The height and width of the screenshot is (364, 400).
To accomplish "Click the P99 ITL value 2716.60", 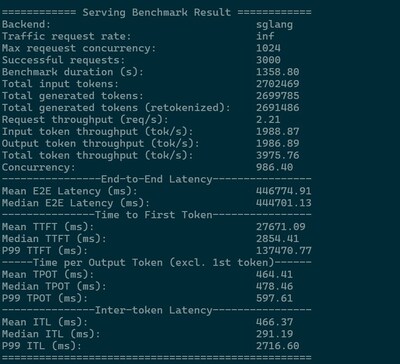I will click(278, 346).
